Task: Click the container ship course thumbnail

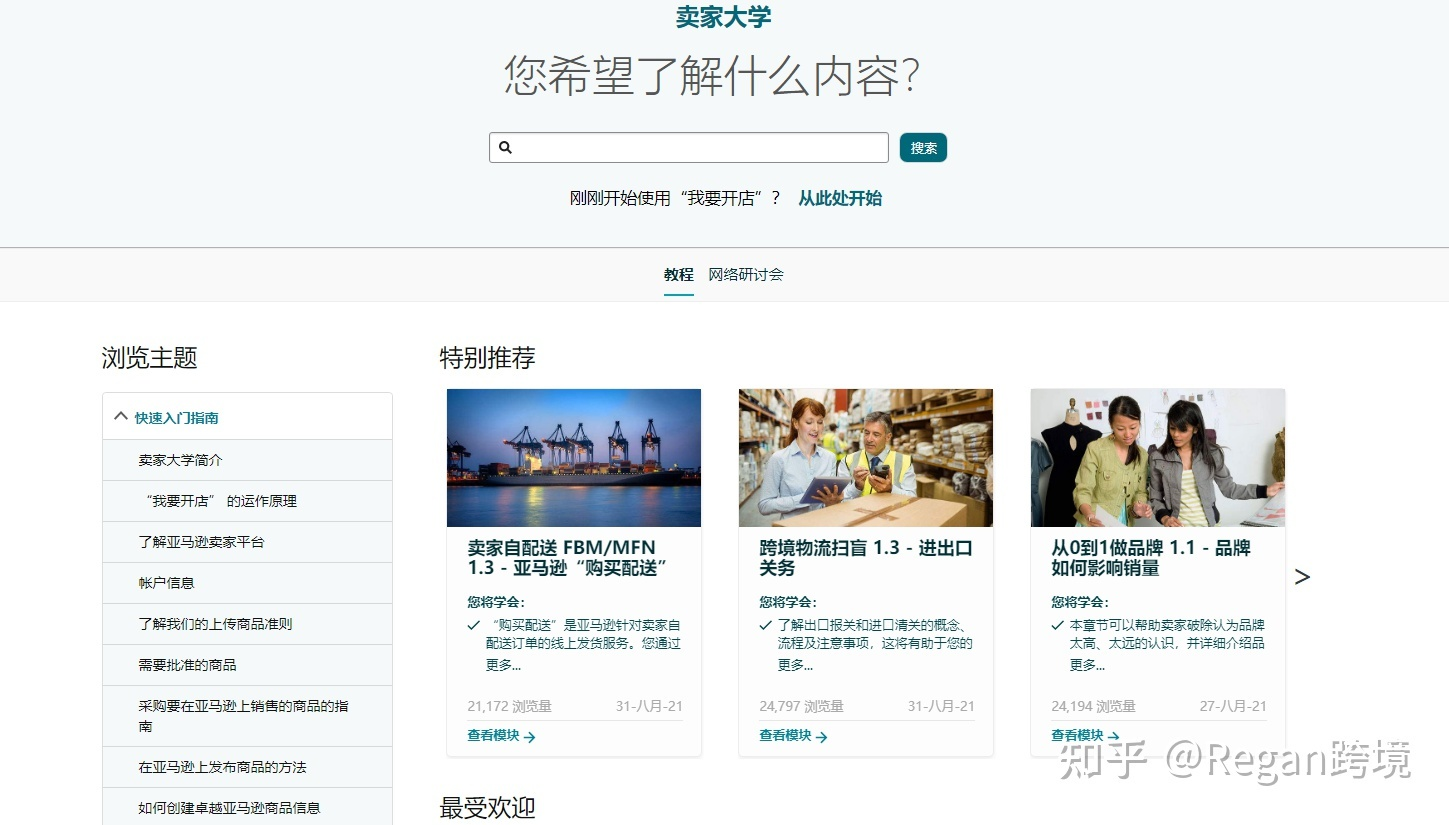Action: tap(573, 457)
